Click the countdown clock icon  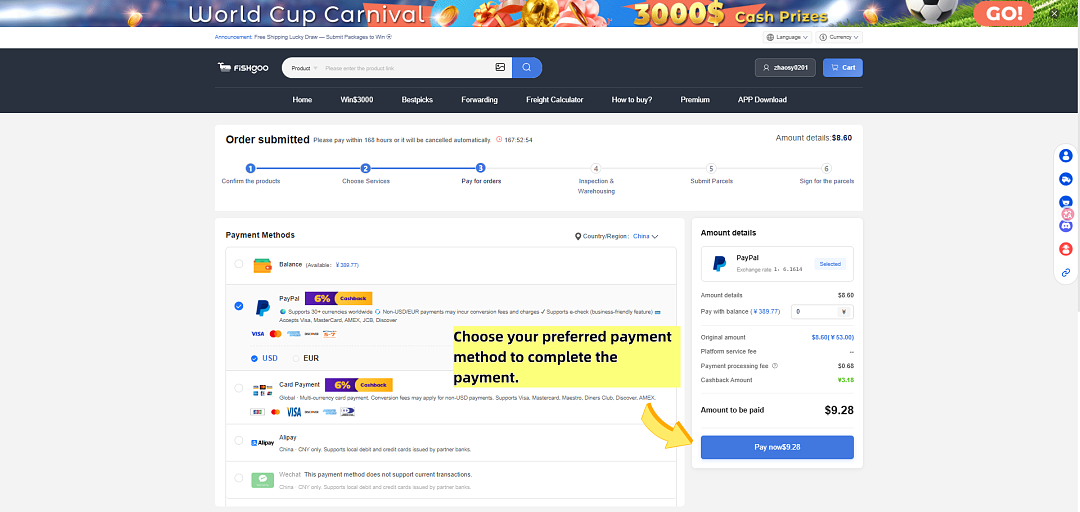[499, 140]
